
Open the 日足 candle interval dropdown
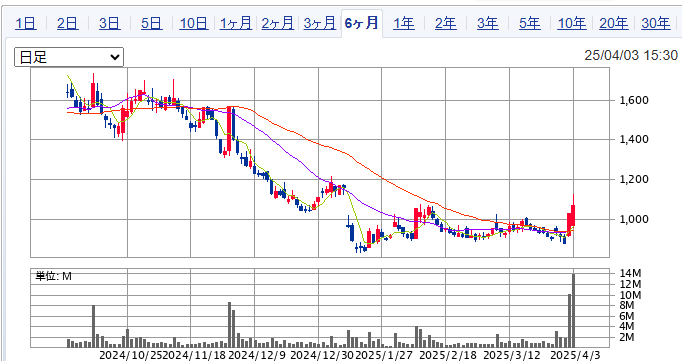(x=69, y=57)
